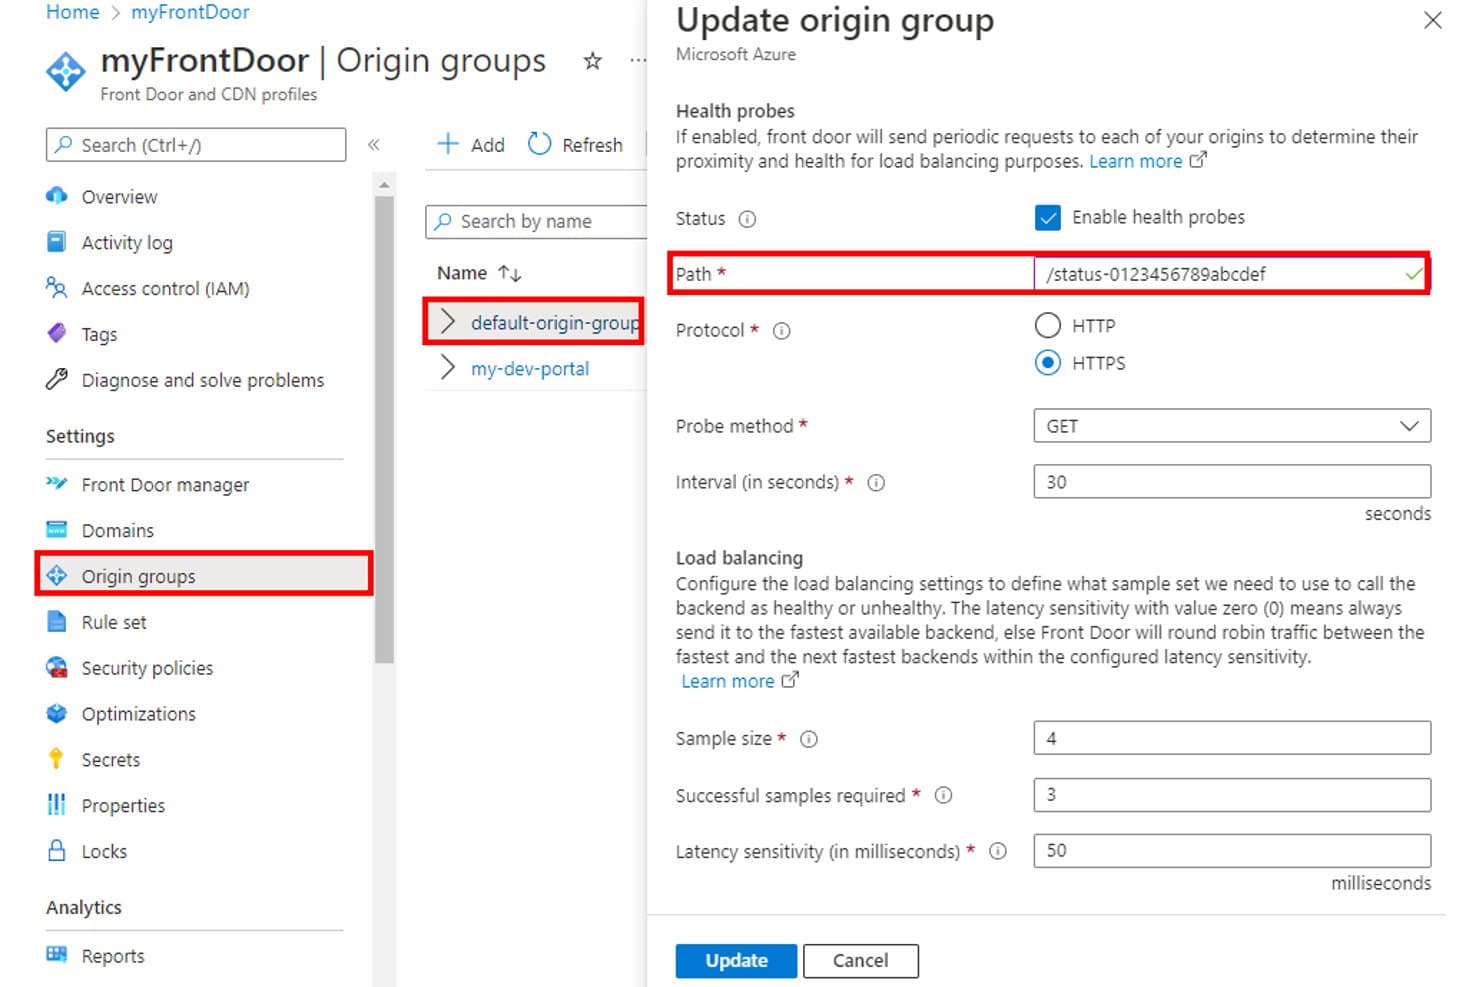Close the Update origin group panel
Screen dimensions: 1480x987
[x=1433, y=20]
